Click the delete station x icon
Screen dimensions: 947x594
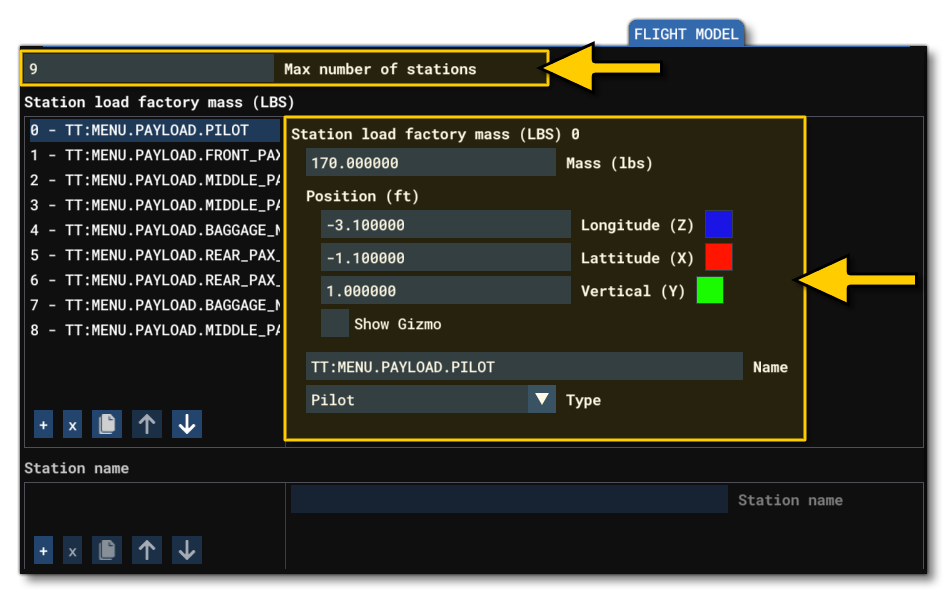(72, 424)
